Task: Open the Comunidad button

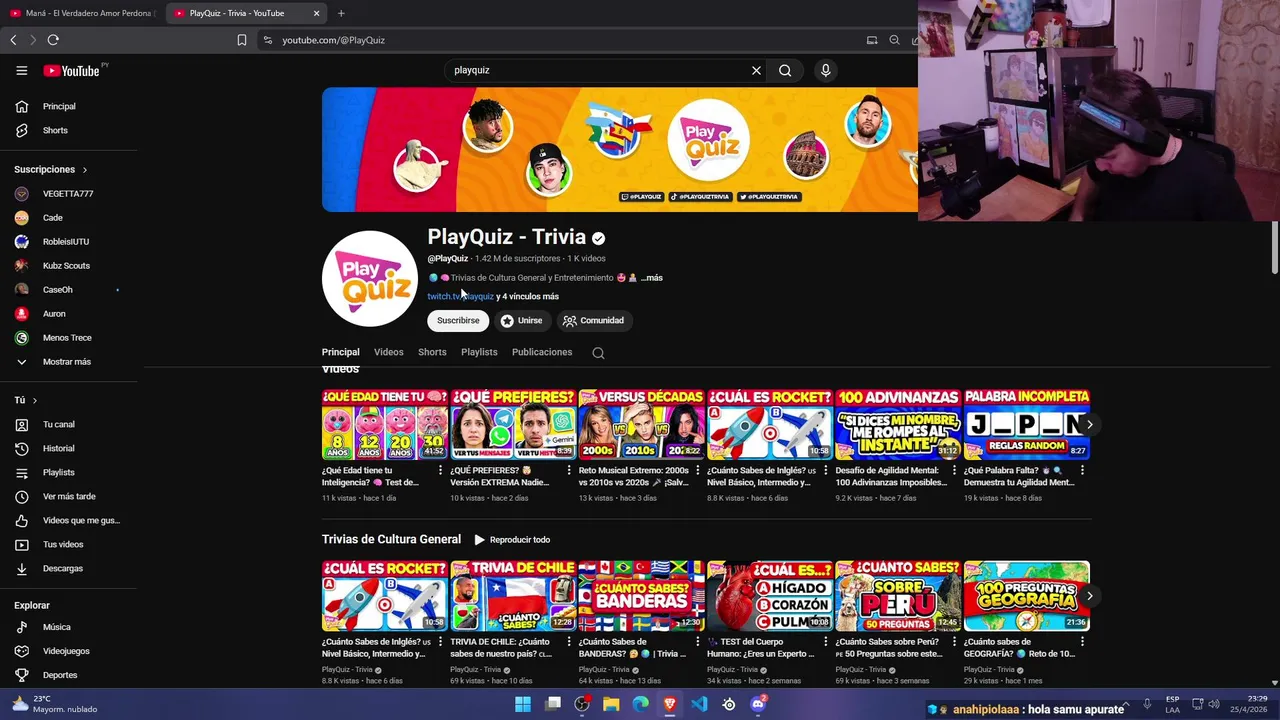Action: (x=593, y=321)
